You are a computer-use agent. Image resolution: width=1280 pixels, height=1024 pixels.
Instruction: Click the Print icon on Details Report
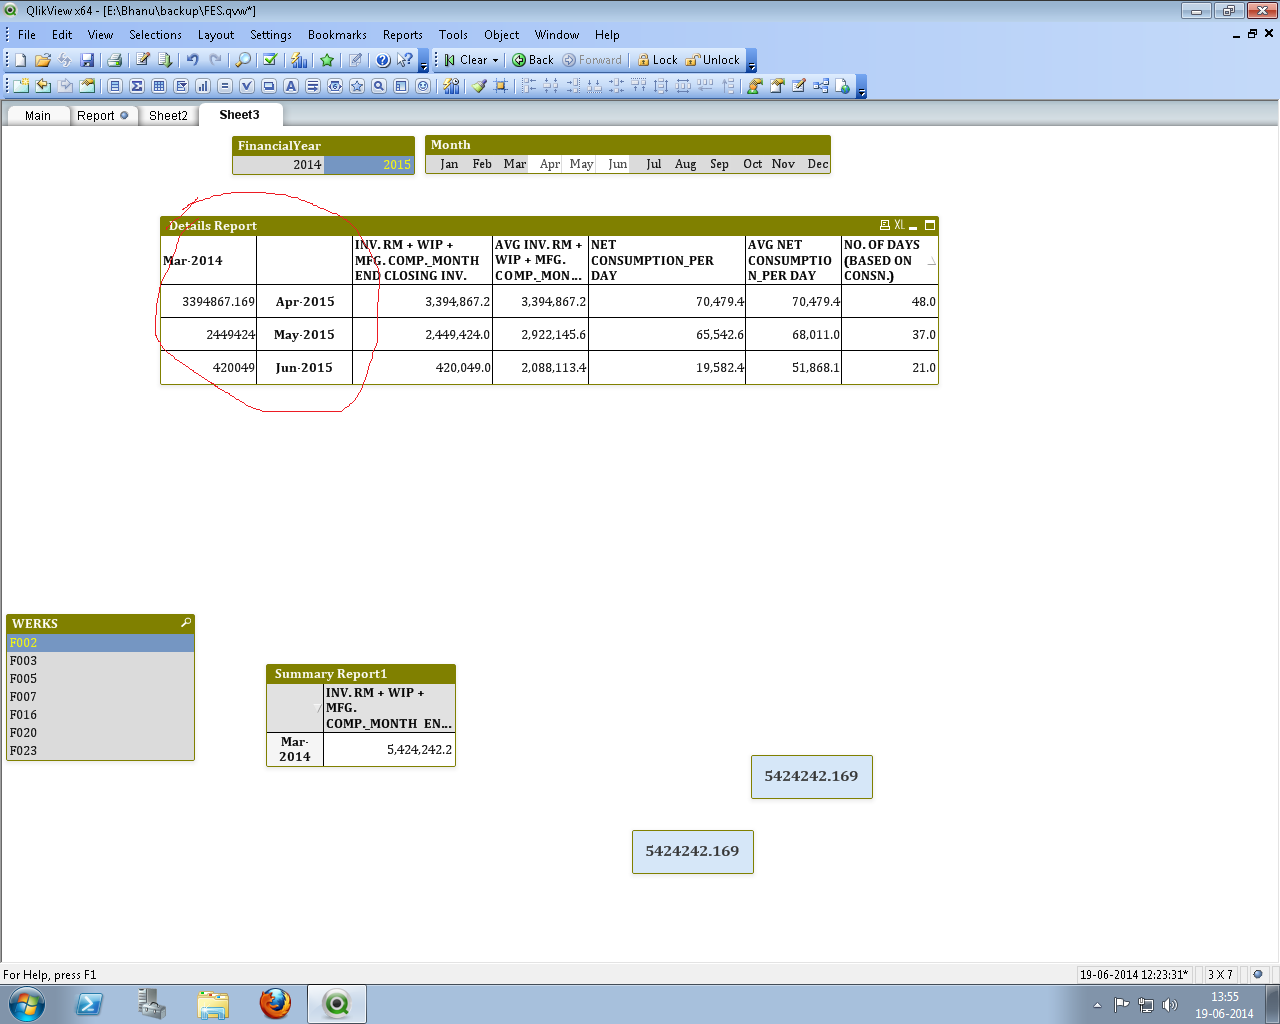884,225
